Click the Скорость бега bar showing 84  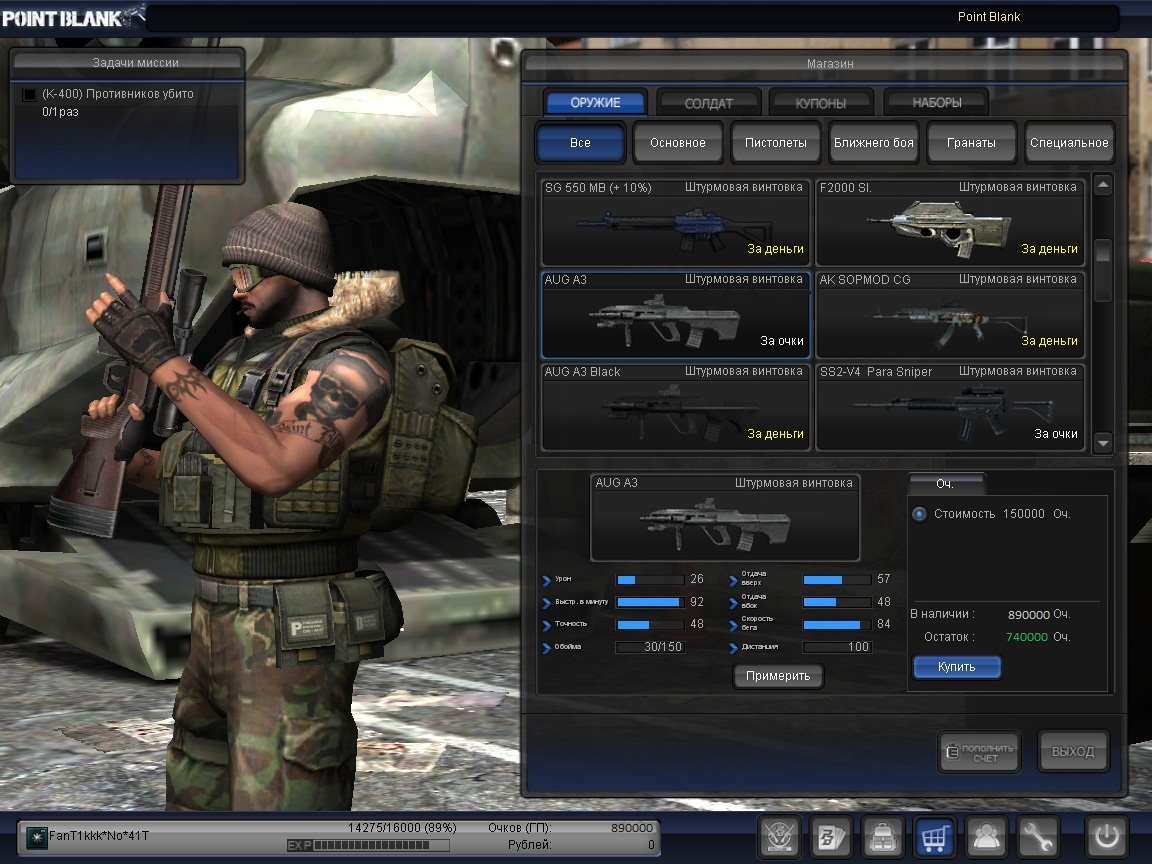pos(837,624)
